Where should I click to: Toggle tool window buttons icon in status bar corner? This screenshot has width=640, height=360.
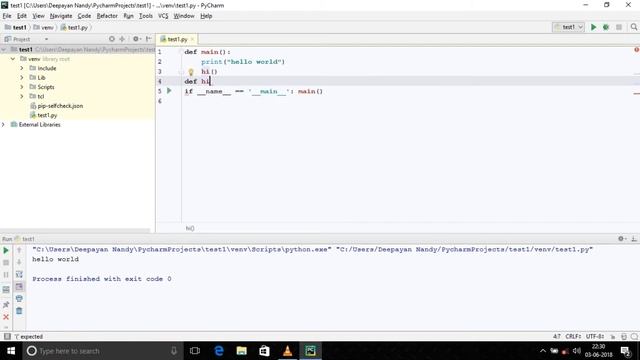click(7, 336)
